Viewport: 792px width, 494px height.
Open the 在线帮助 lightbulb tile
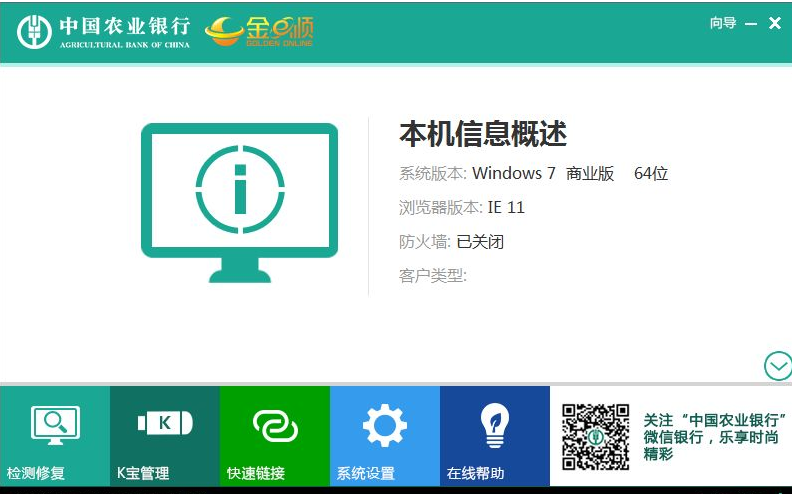click(x=495, y=436)
